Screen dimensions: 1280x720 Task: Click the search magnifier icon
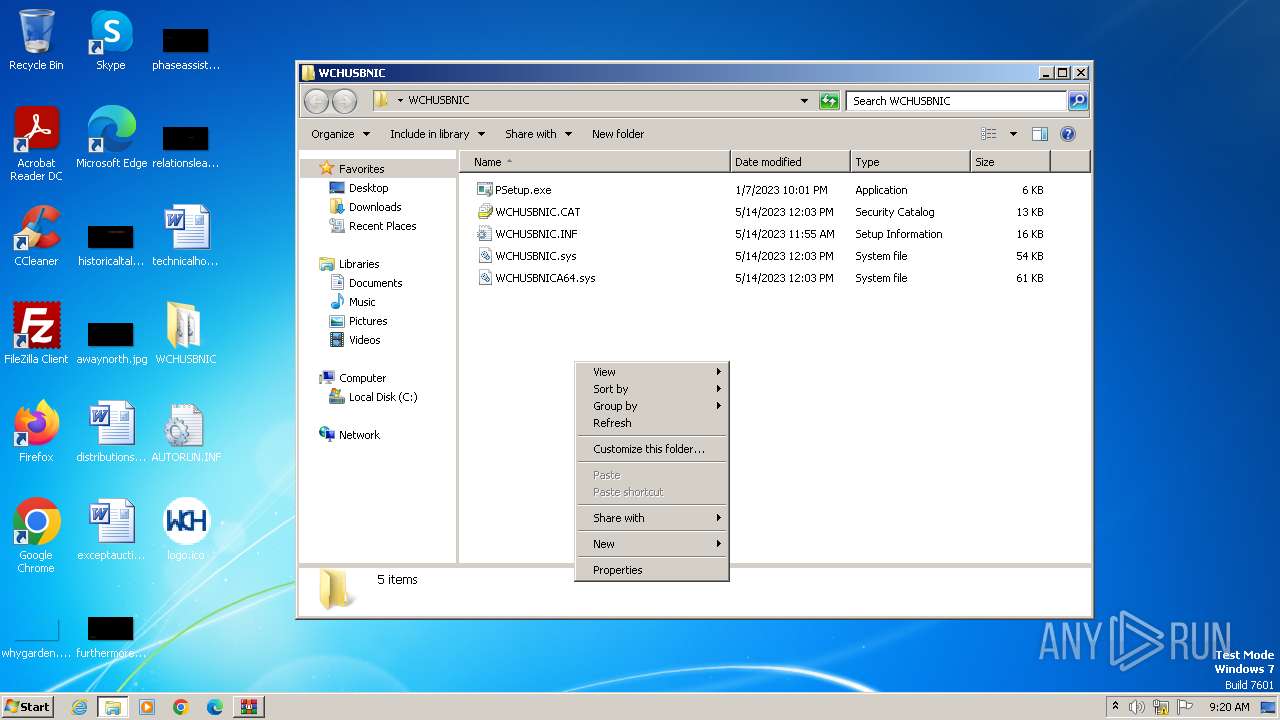pos(1077,100)
